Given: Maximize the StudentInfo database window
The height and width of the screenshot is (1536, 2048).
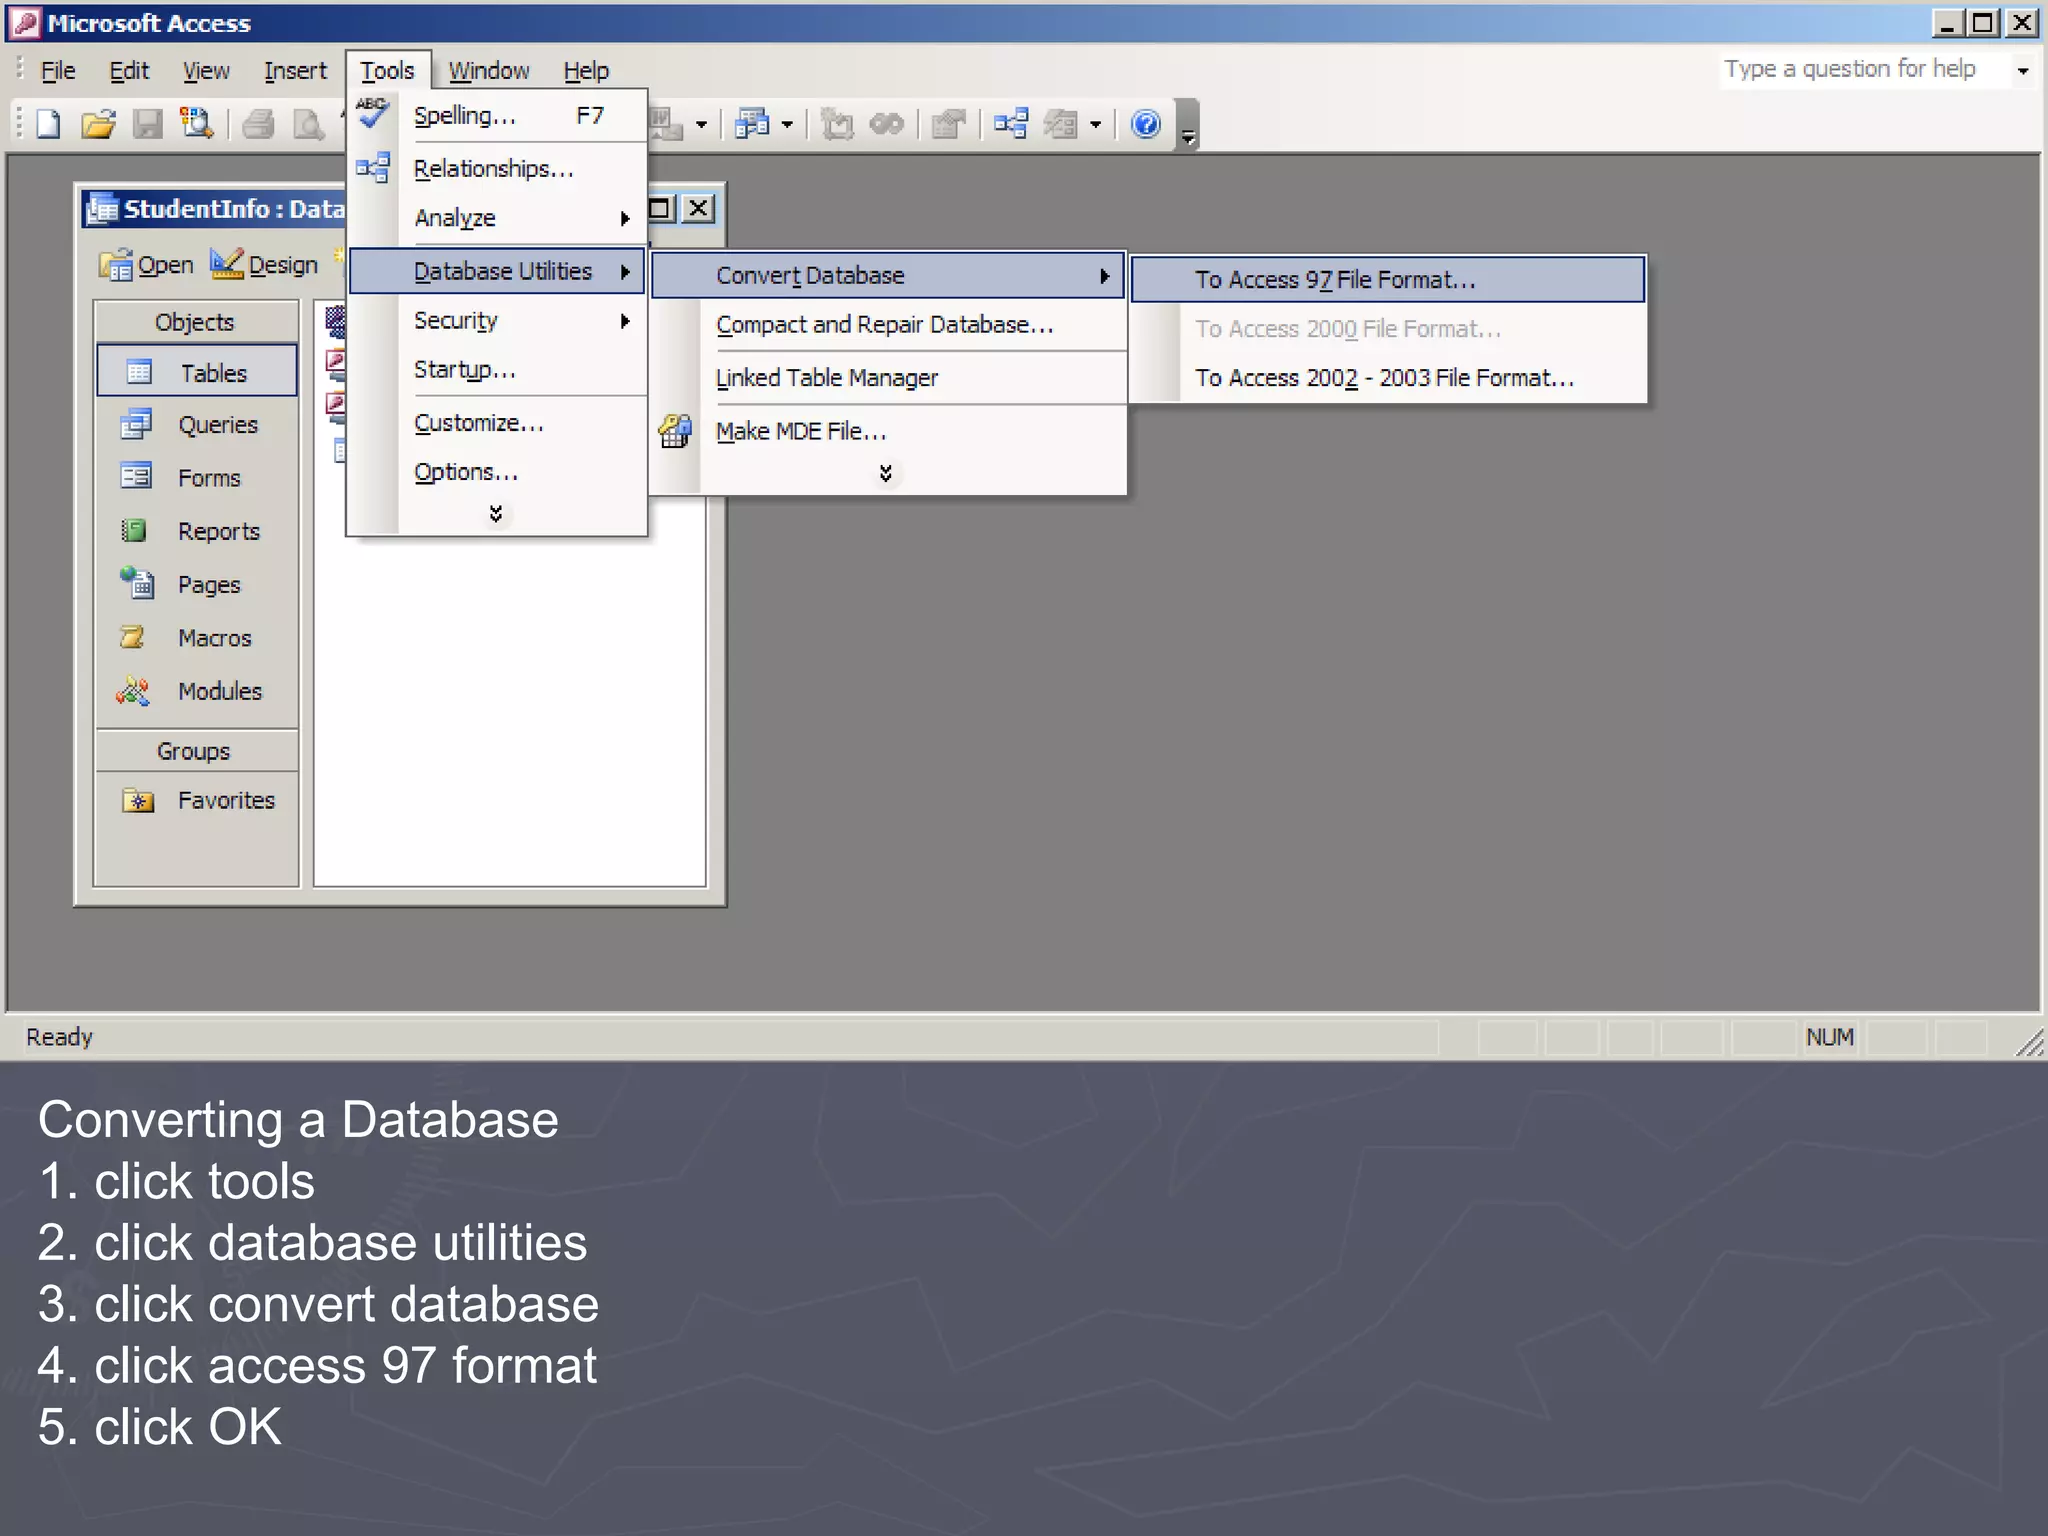Looking at the screenshot, I should click(660, 208).
